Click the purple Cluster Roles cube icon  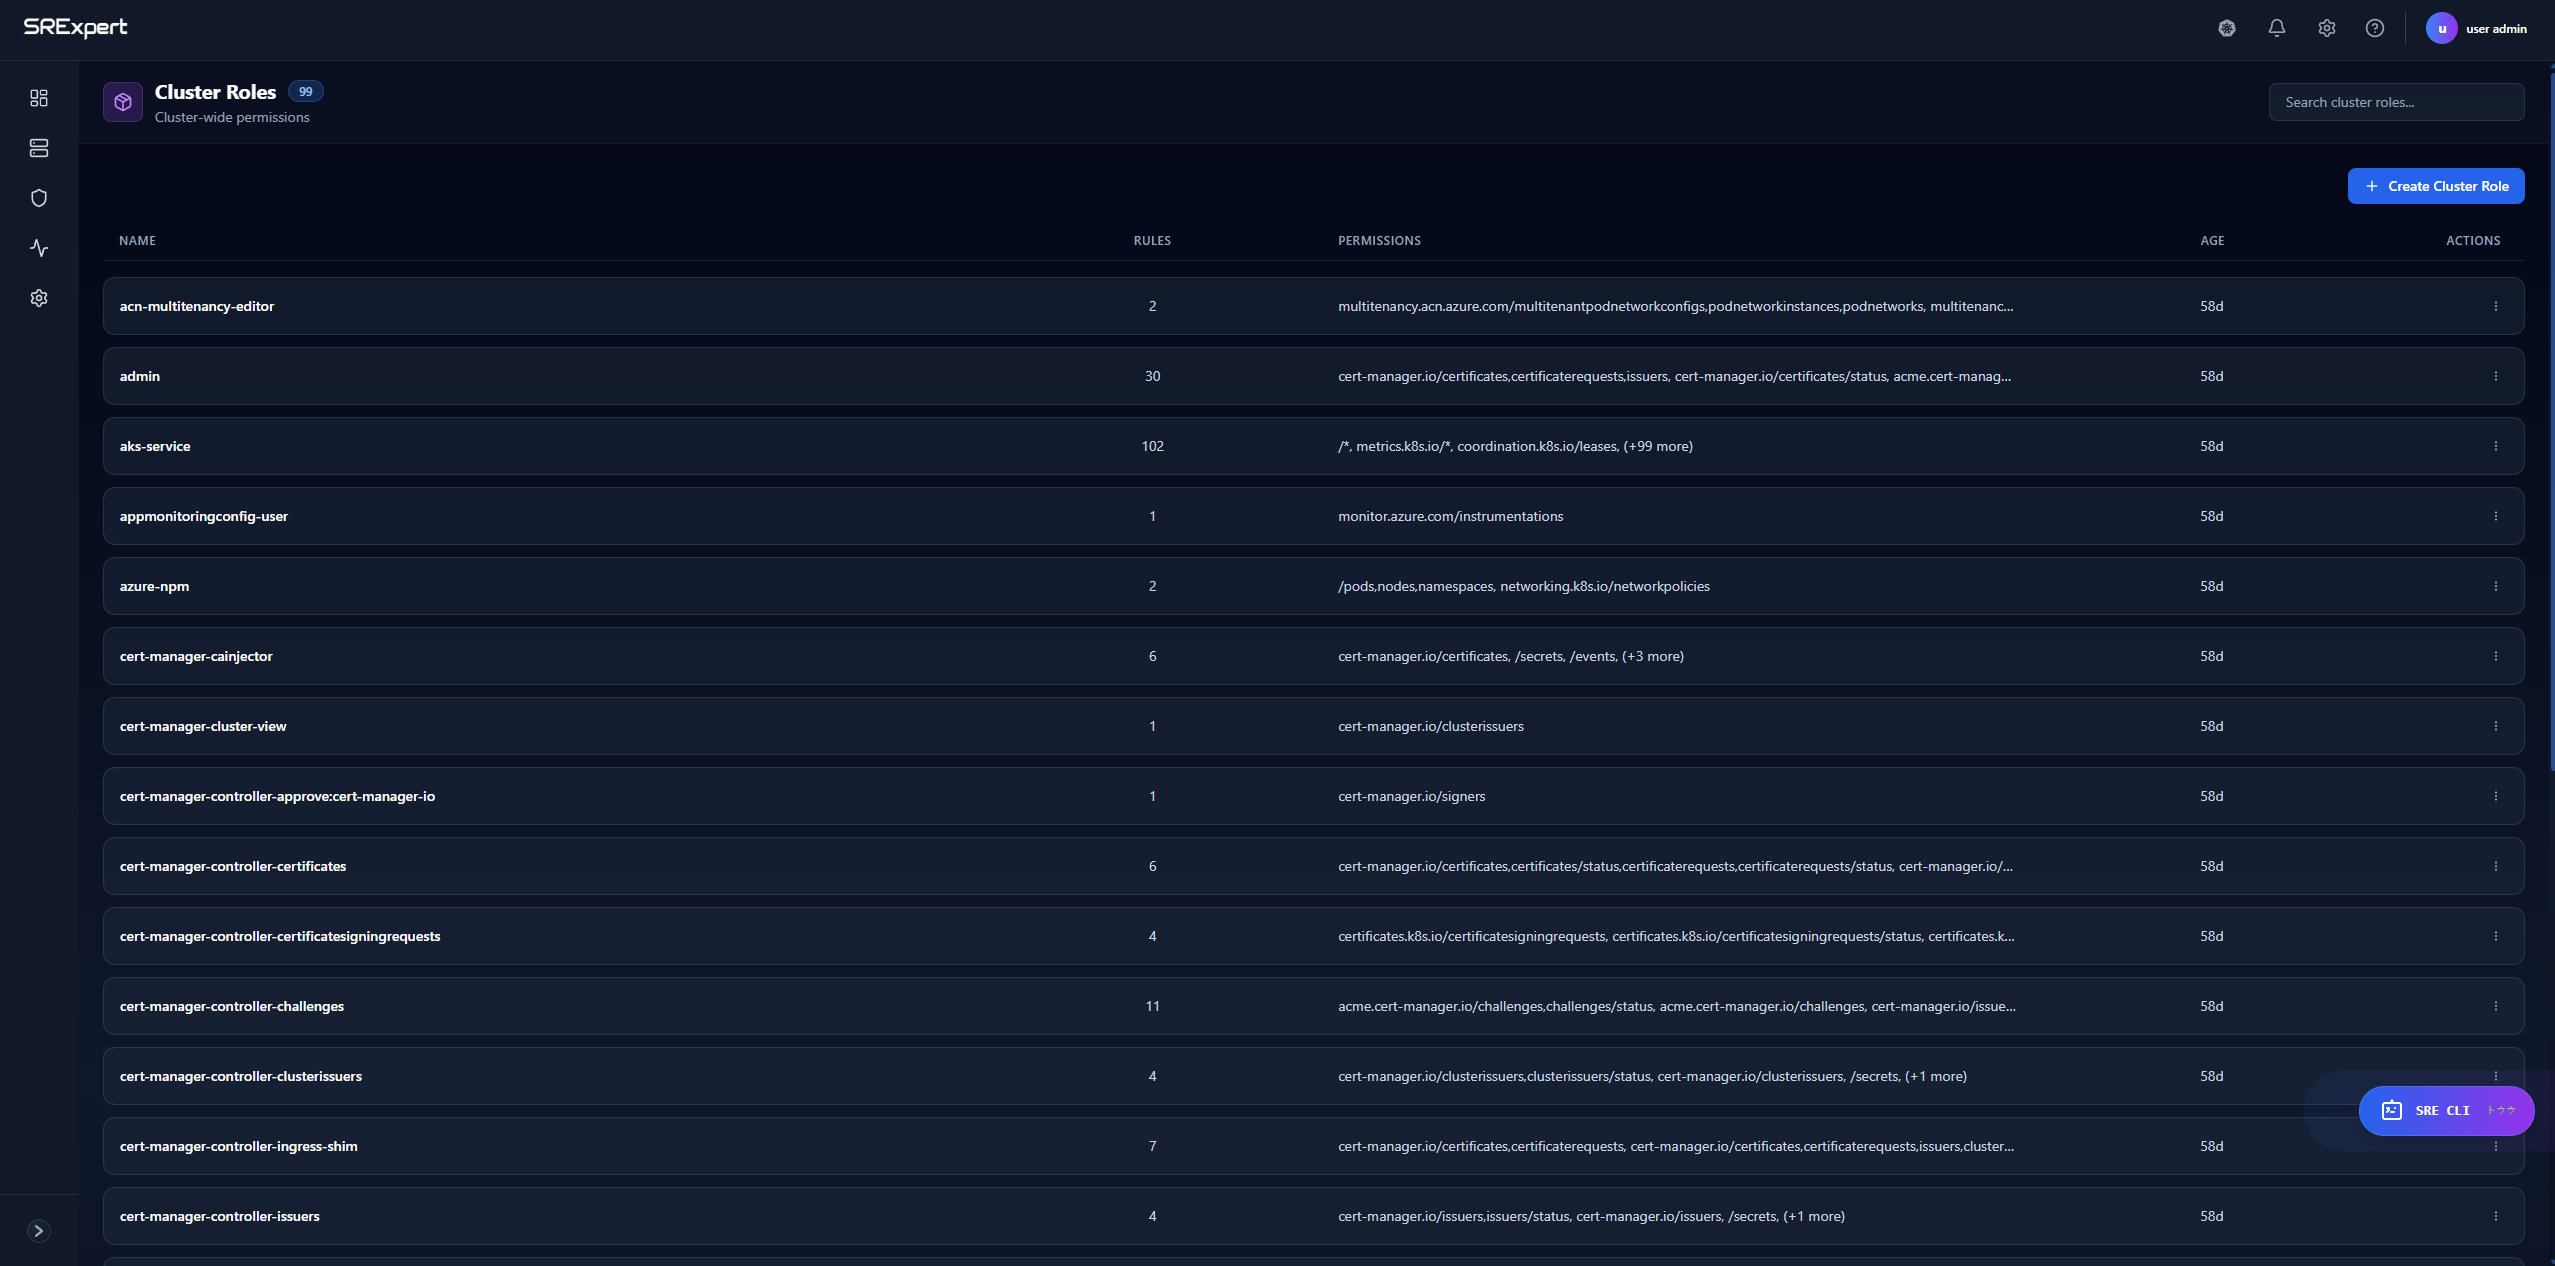(x=122, y=101)
